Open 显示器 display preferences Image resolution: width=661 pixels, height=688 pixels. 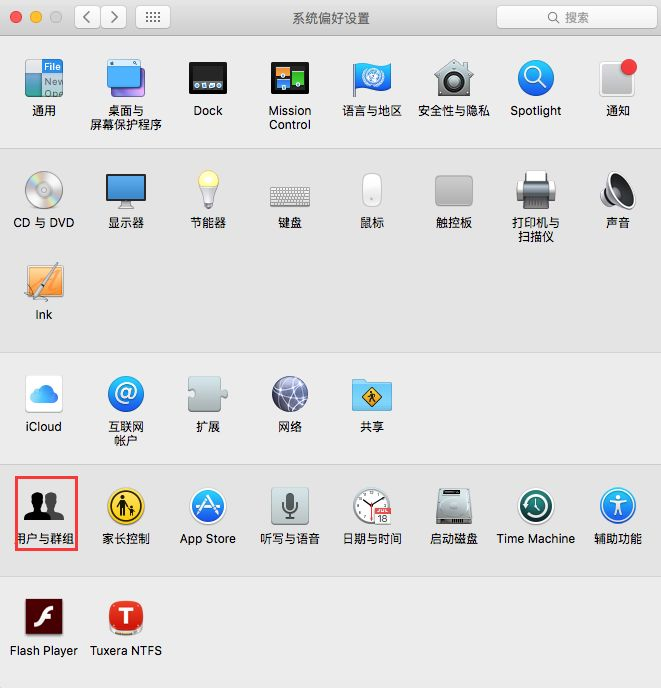coord(126,191)
